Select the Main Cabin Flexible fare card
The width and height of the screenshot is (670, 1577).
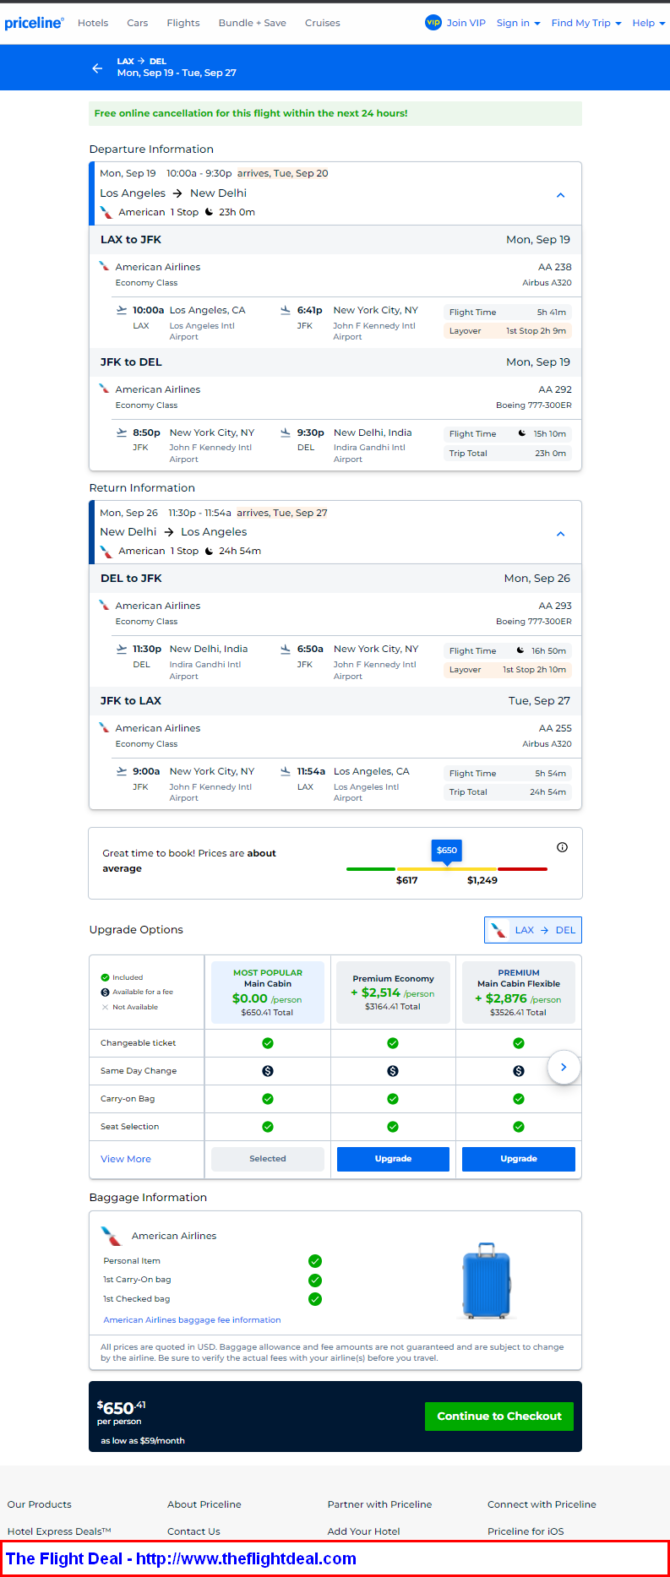[519, 992]
